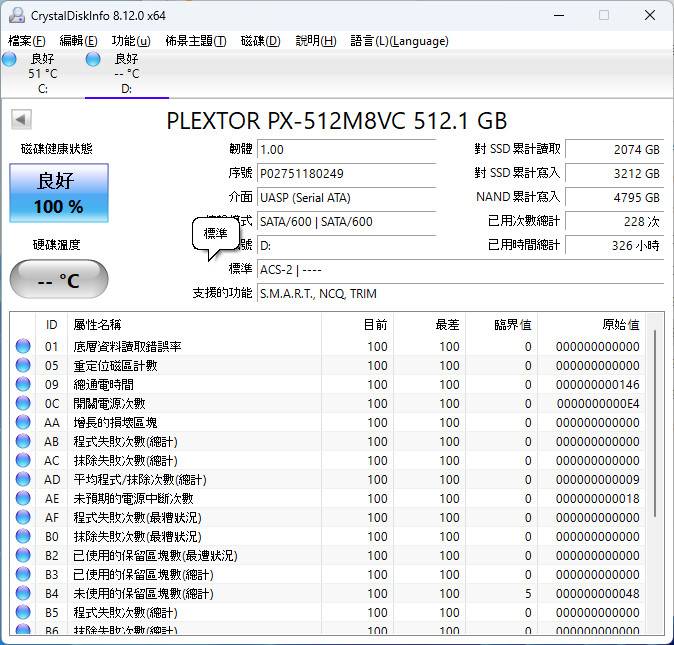Open the 語言(L)(Language) menu
The height and width of the screenshot is (645, 674).
(x=399, y=41)
